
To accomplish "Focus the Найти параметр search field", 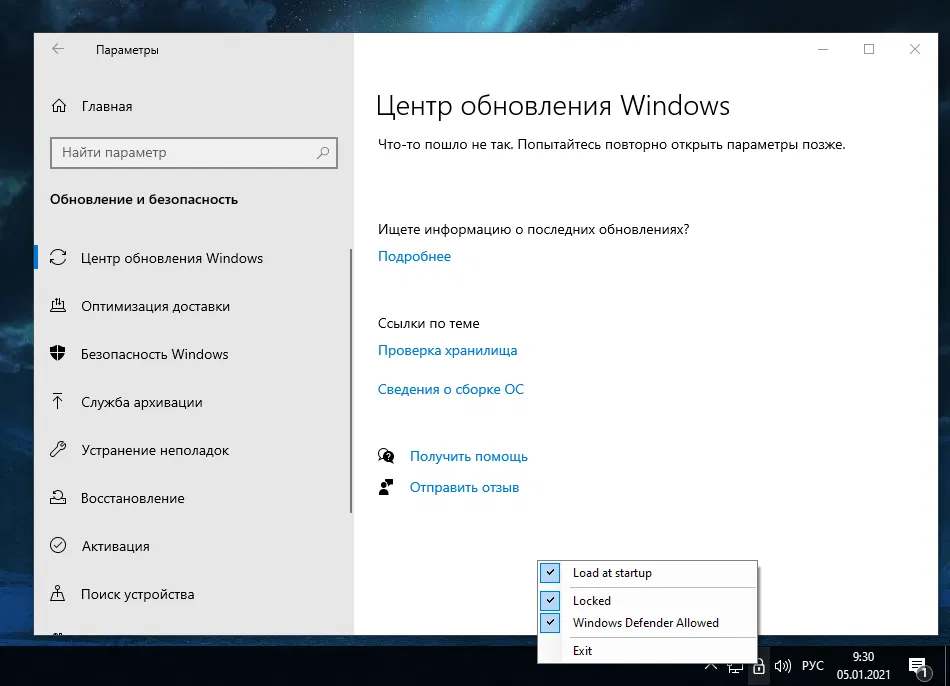I will [x=194, y=153].
